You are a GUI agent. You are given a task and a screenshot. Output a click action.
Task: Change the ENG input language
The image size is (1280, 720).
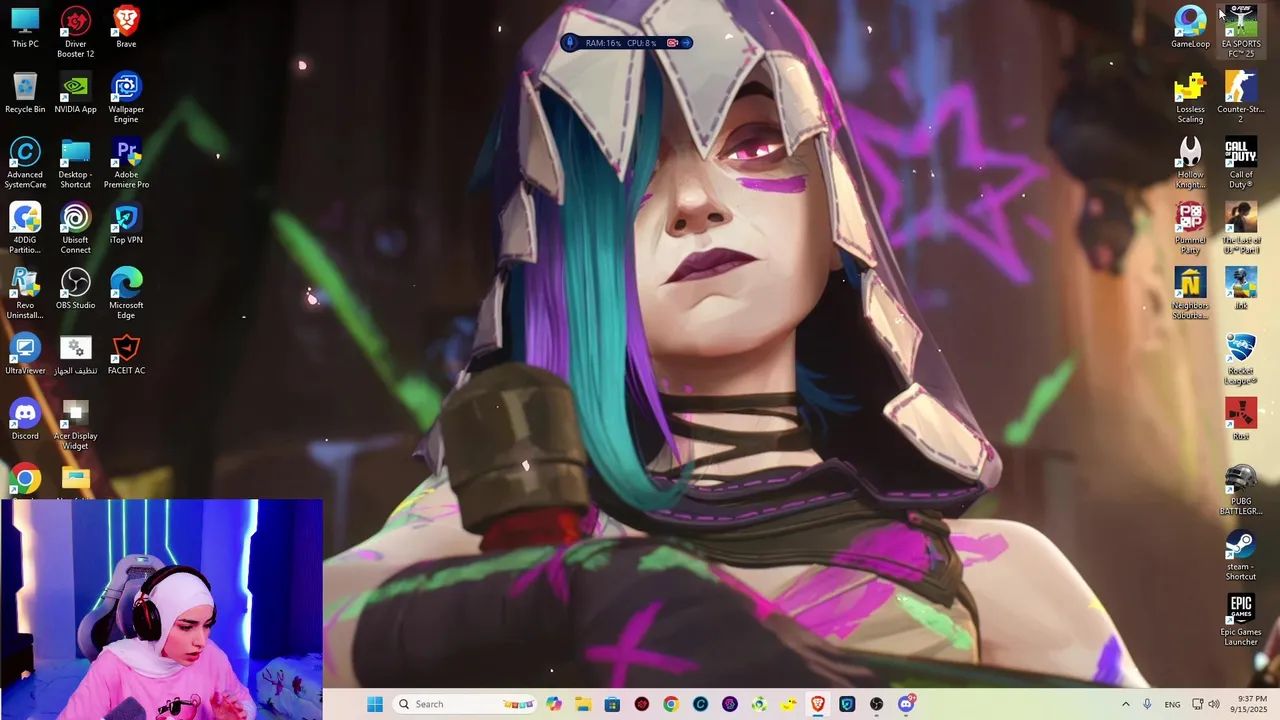(x=1172, y=704)
